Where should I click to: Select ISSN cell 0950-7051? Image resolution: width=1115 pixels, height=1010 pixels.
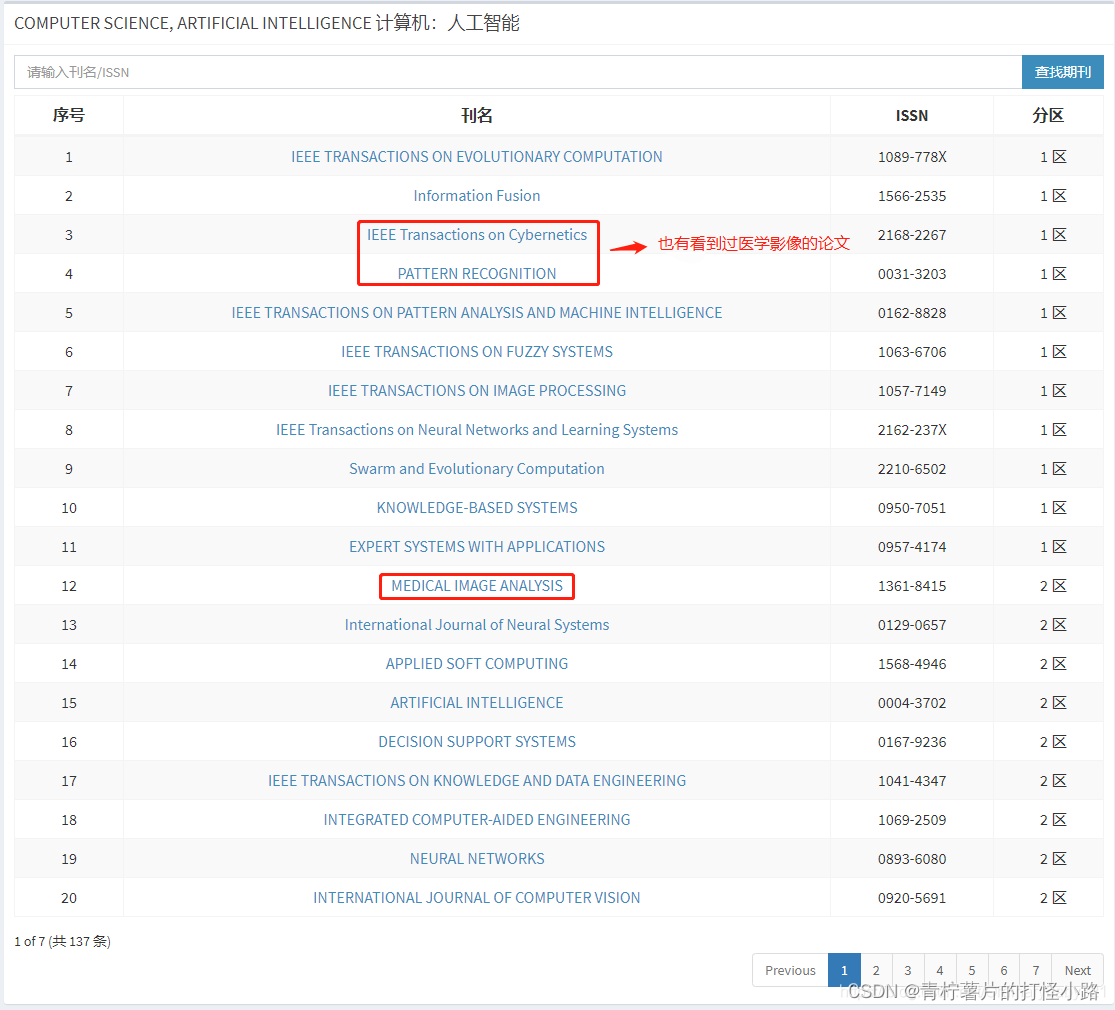pos(912,508)
